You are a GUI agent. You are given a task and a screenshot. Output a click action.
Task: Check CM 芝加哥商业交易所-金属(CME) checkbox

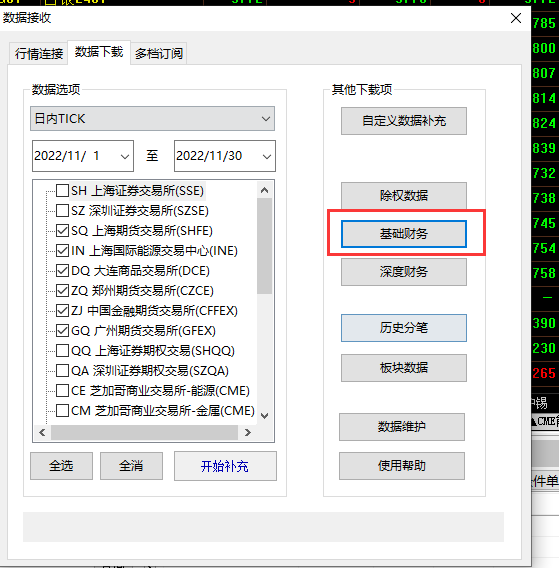point(62,410)
